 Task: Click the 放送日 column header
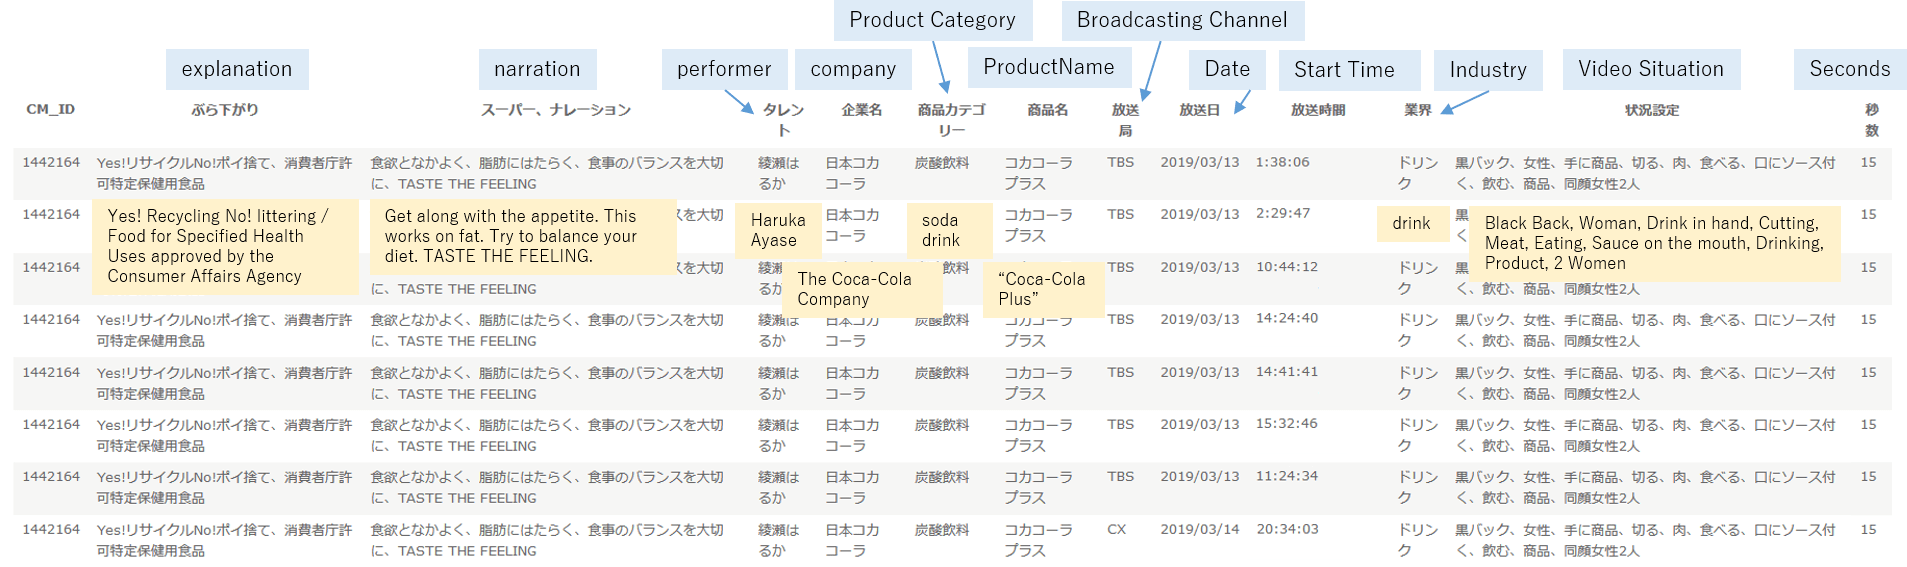pyautogui.click(x=1199, y=110)
